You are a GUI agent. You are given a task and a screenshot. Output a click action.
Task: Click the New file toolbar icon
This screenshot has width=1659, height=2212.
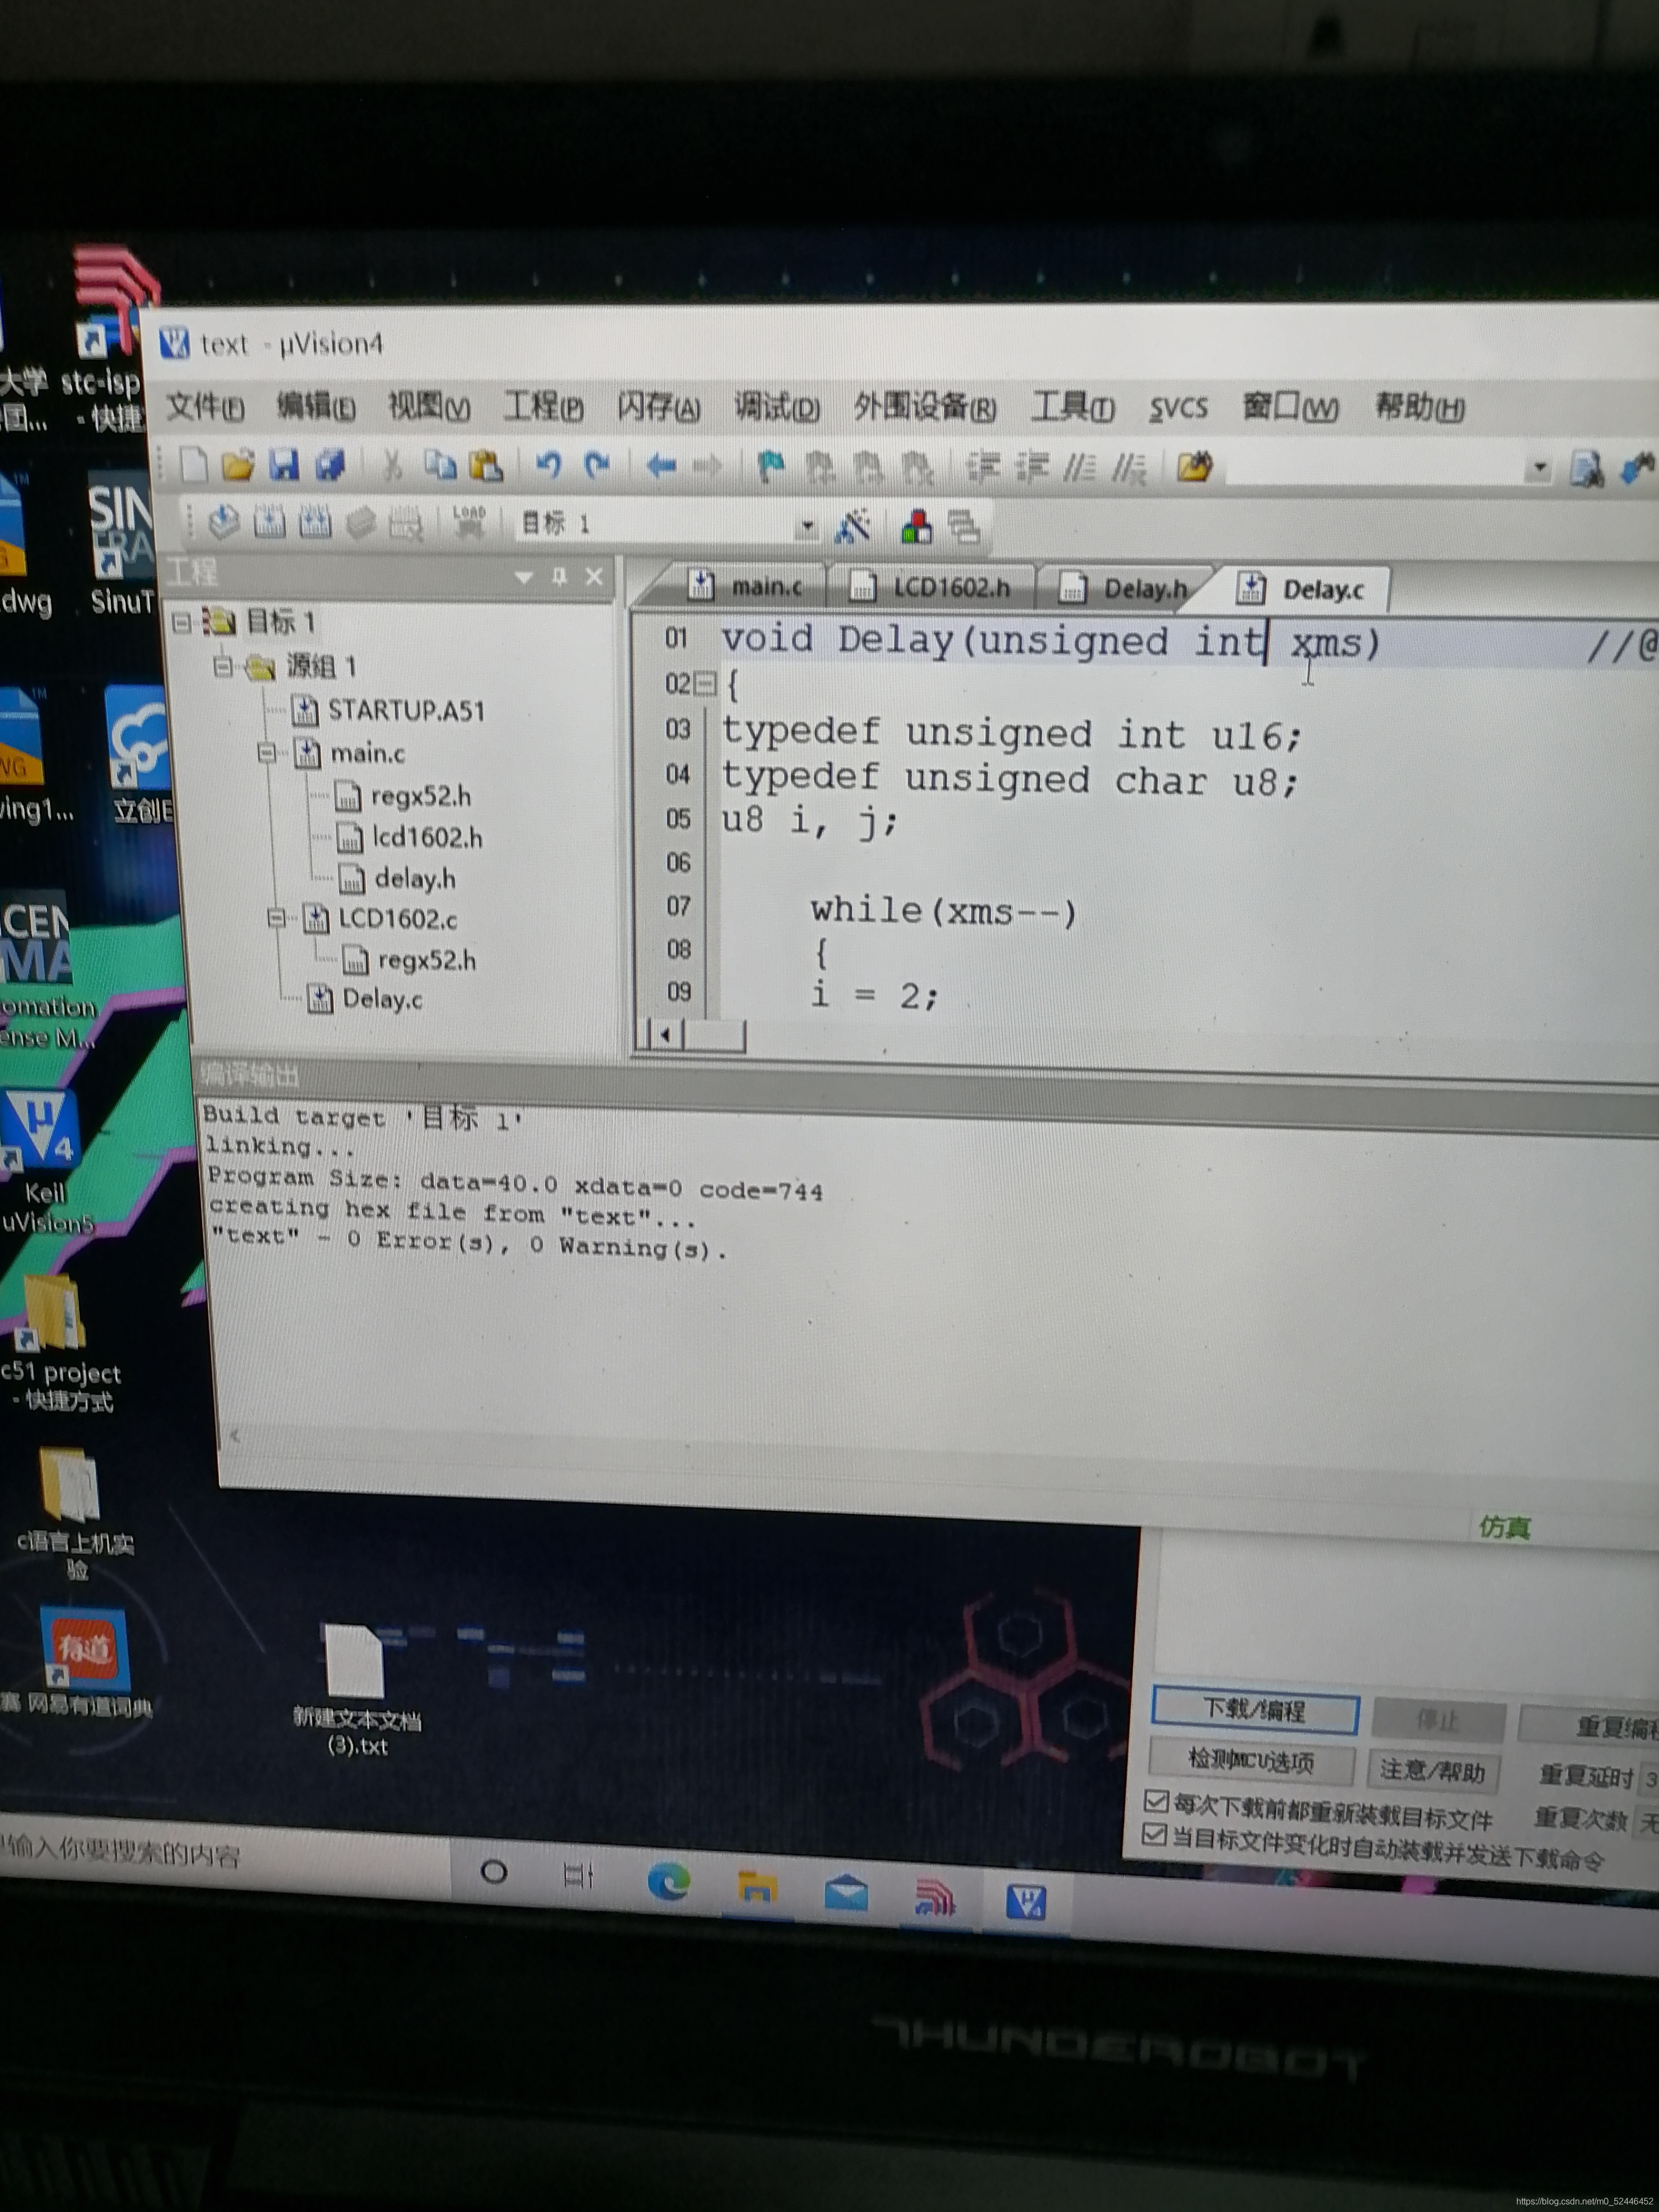[194, 464]
